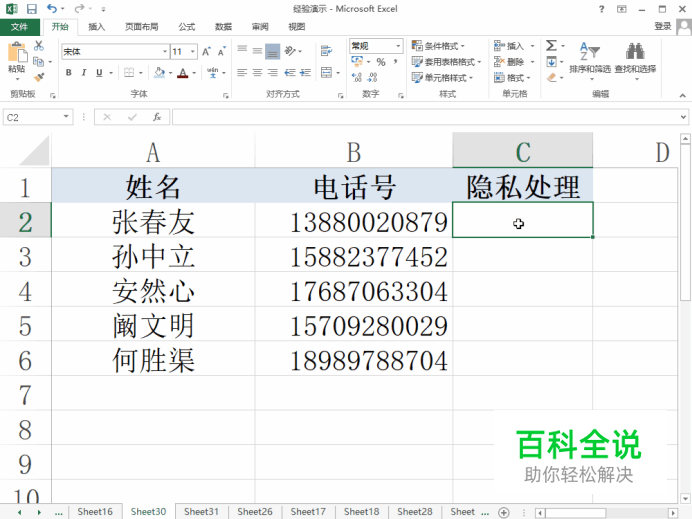Toggle wrap text icon
The height and width of the screenshot is (519, 692).
click(326, 51)
